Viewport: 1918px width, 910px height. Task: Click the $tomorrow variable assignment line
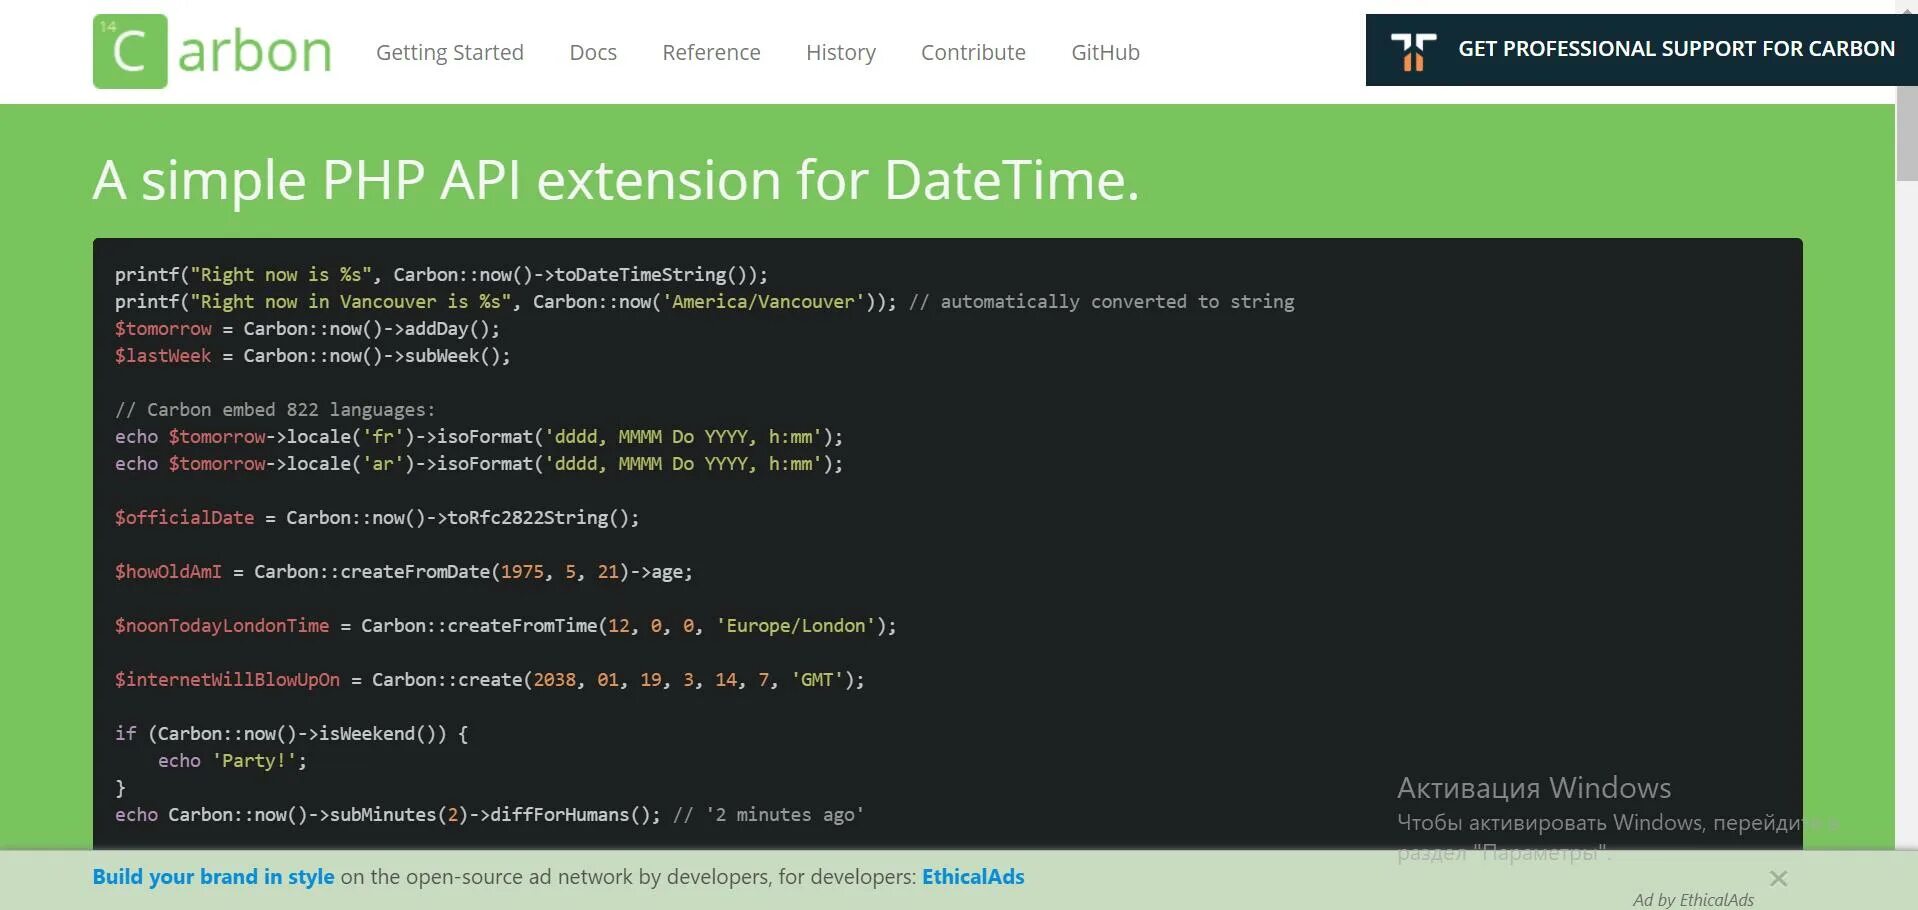pyautogui.click(x=307, y=328)
